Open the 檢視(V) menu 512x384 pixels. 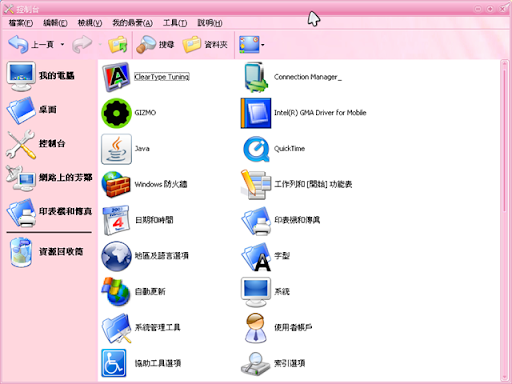(x=90, y=23)
